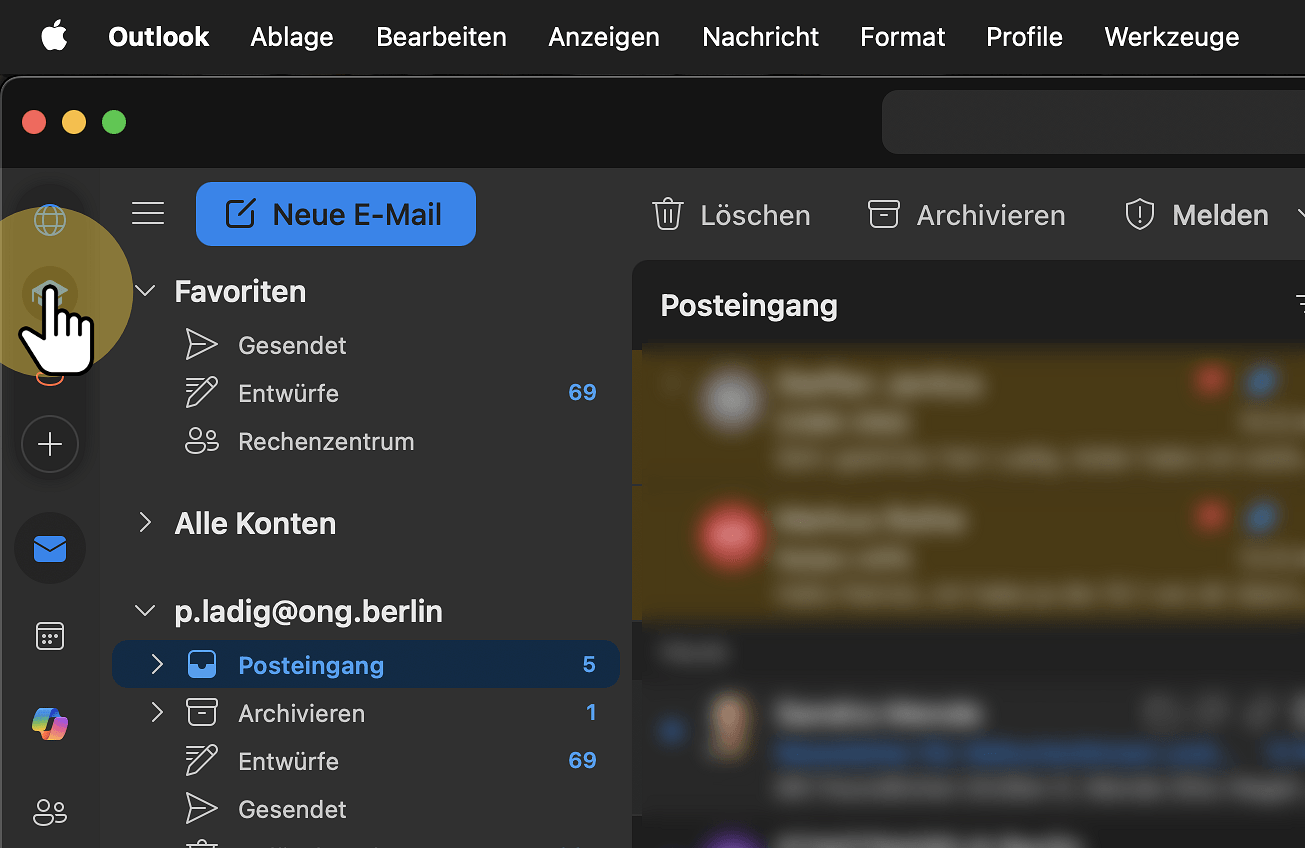The width and height of the screenshot is (1305, 848).
Task: Collapse the p.ladig@ong.berlin account tree
Action: click(146, 611)
